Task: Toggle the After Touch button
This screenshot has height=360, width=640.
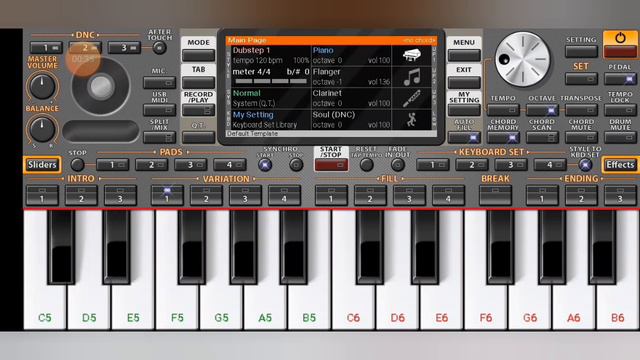Action: pos(160,48)
